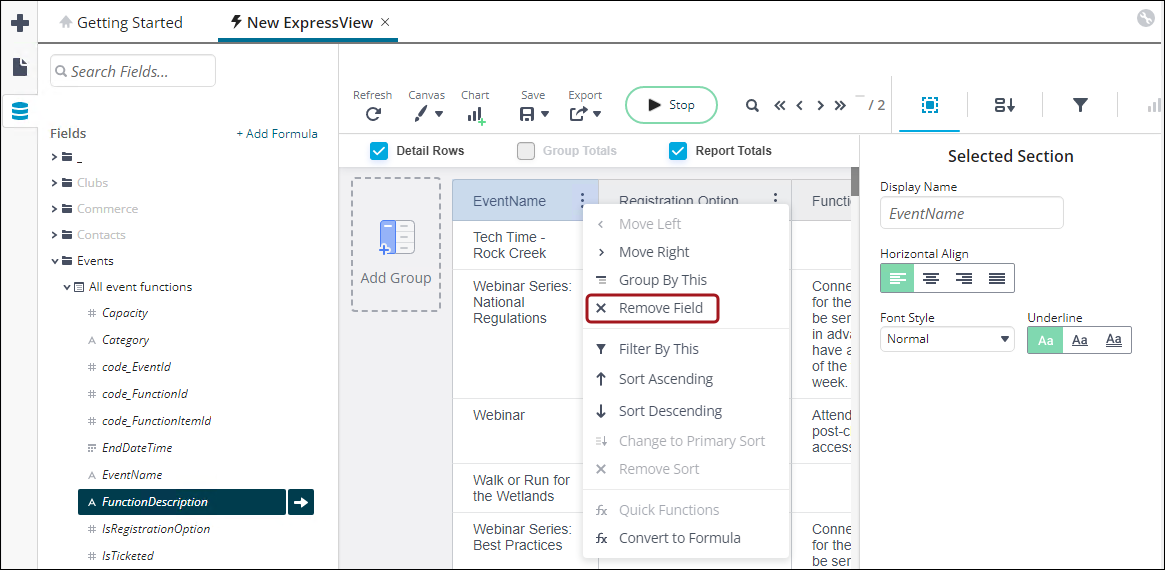This screenshot has width=1165, height=570.
Task: Select double underline Aa option
Action: click(1114, 340)
